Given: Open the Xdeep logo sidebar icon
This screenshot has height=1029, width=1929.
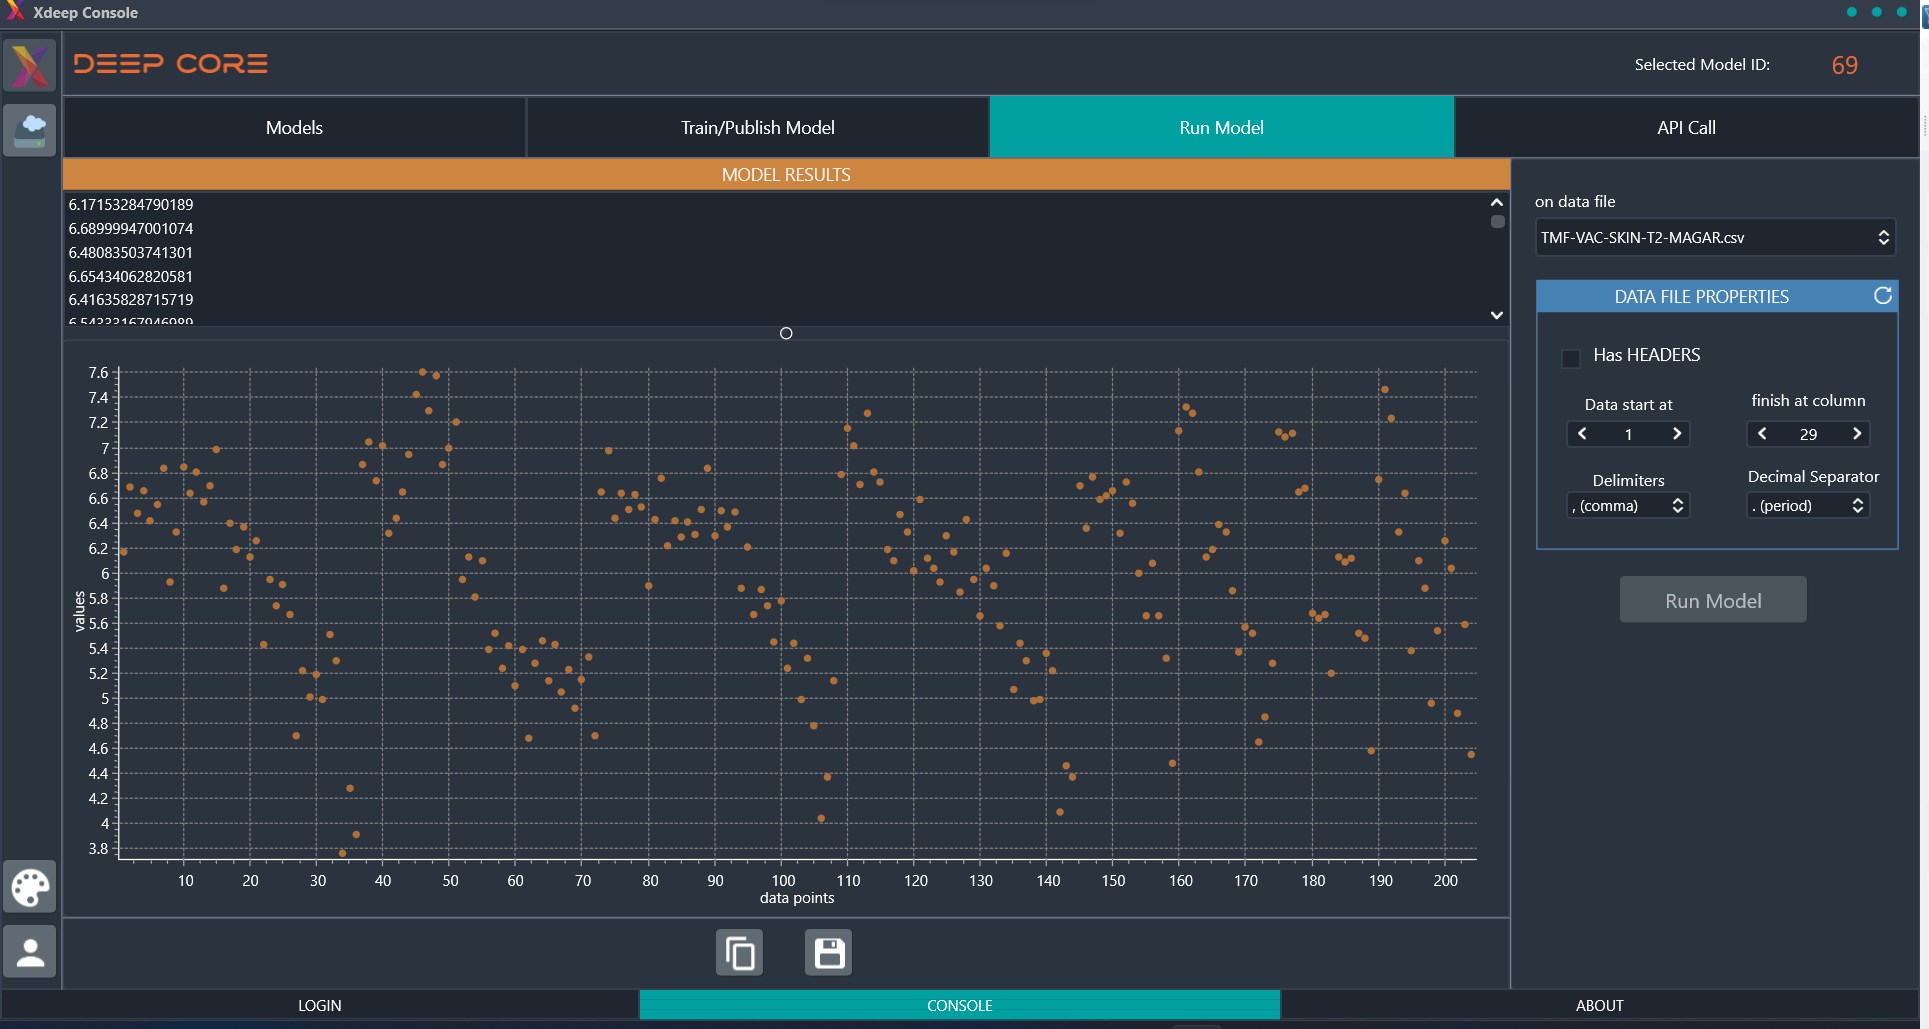Looking at the screenshot, I should 29,65.
